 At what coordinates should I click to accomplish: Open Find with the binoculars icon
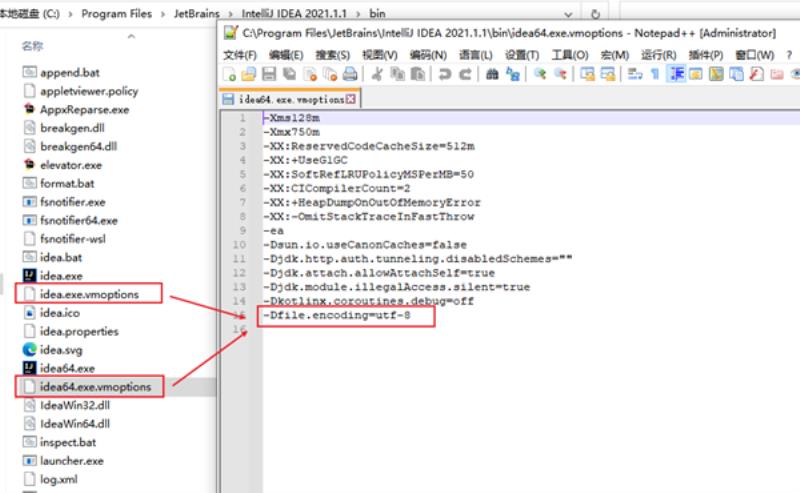point(492,74)
